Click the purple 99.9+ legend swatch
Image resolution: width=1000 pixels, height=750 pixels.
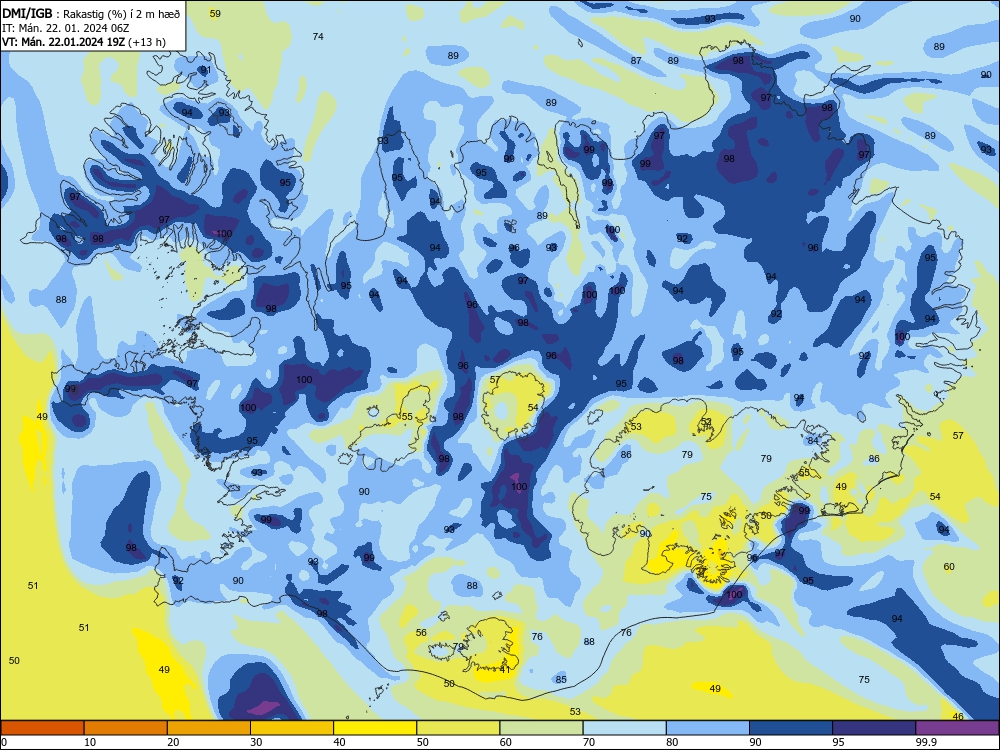click(957, 728)
